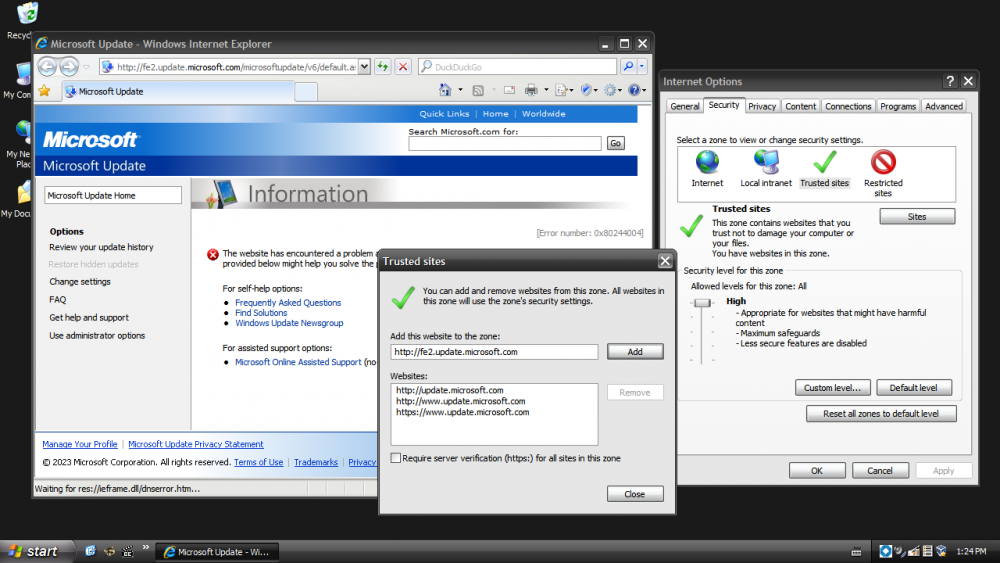Click the Search Microsoft.com text field
The width and height of the screenshot is (1000, 563).
point(504,143)
